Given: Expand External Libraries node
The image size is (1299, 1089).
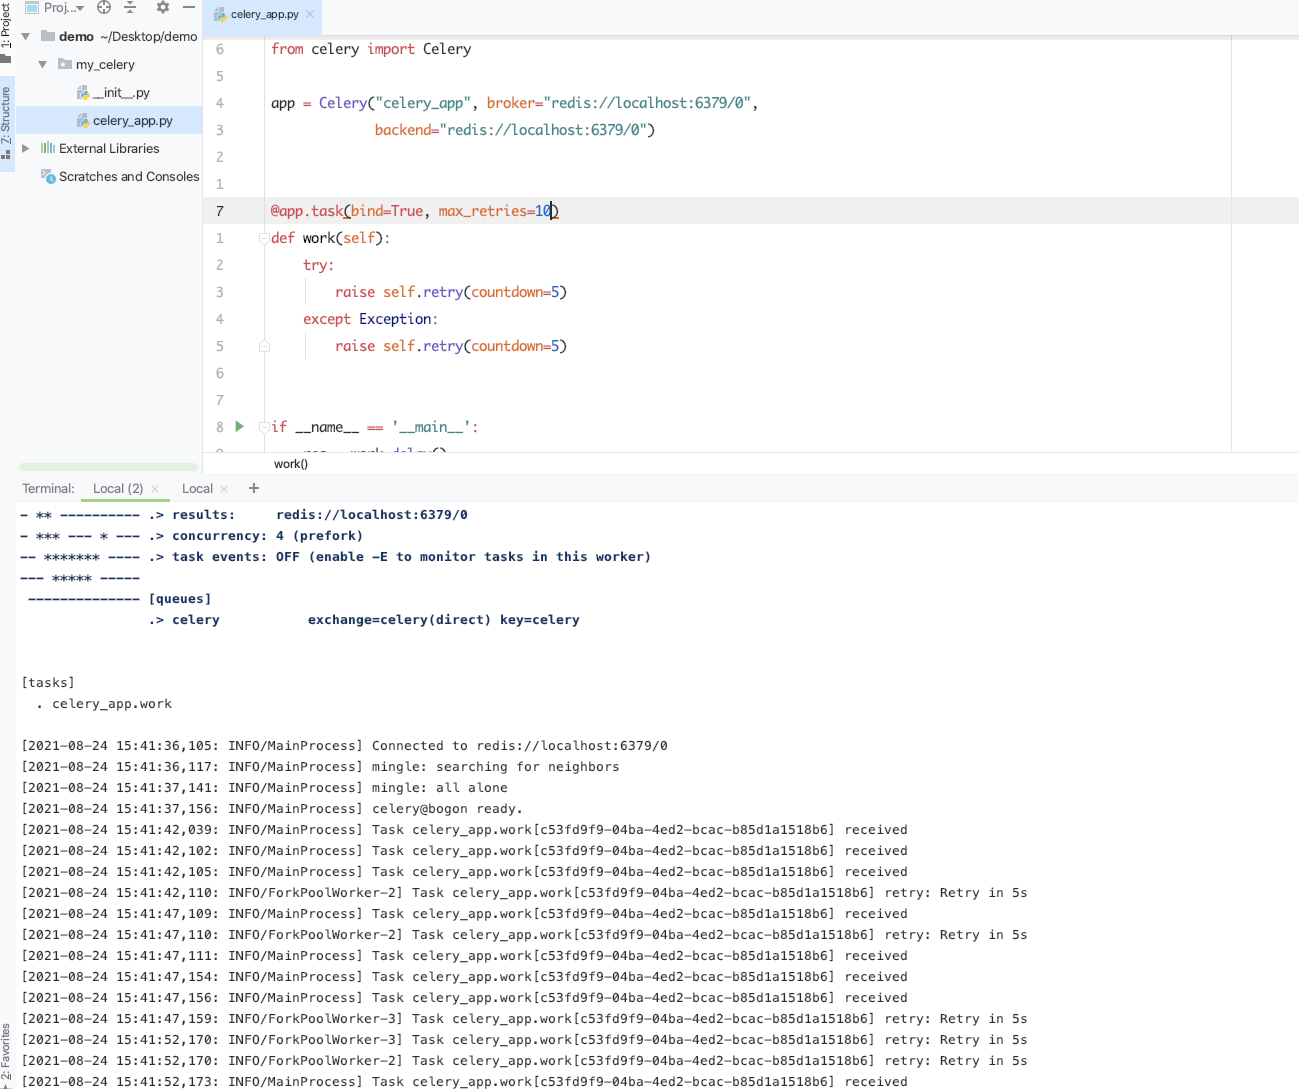Looking at the screenshot, I should pyautogui.click(x=26, y=148).
